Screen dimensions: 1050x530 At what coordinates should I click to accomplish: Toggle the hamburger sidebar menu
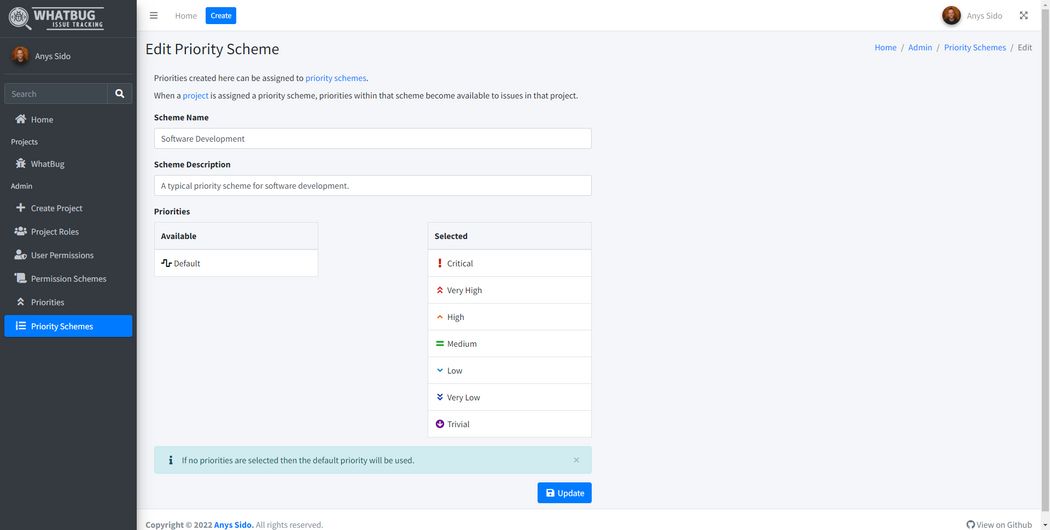pyautogui.click(x=153, y=16)
